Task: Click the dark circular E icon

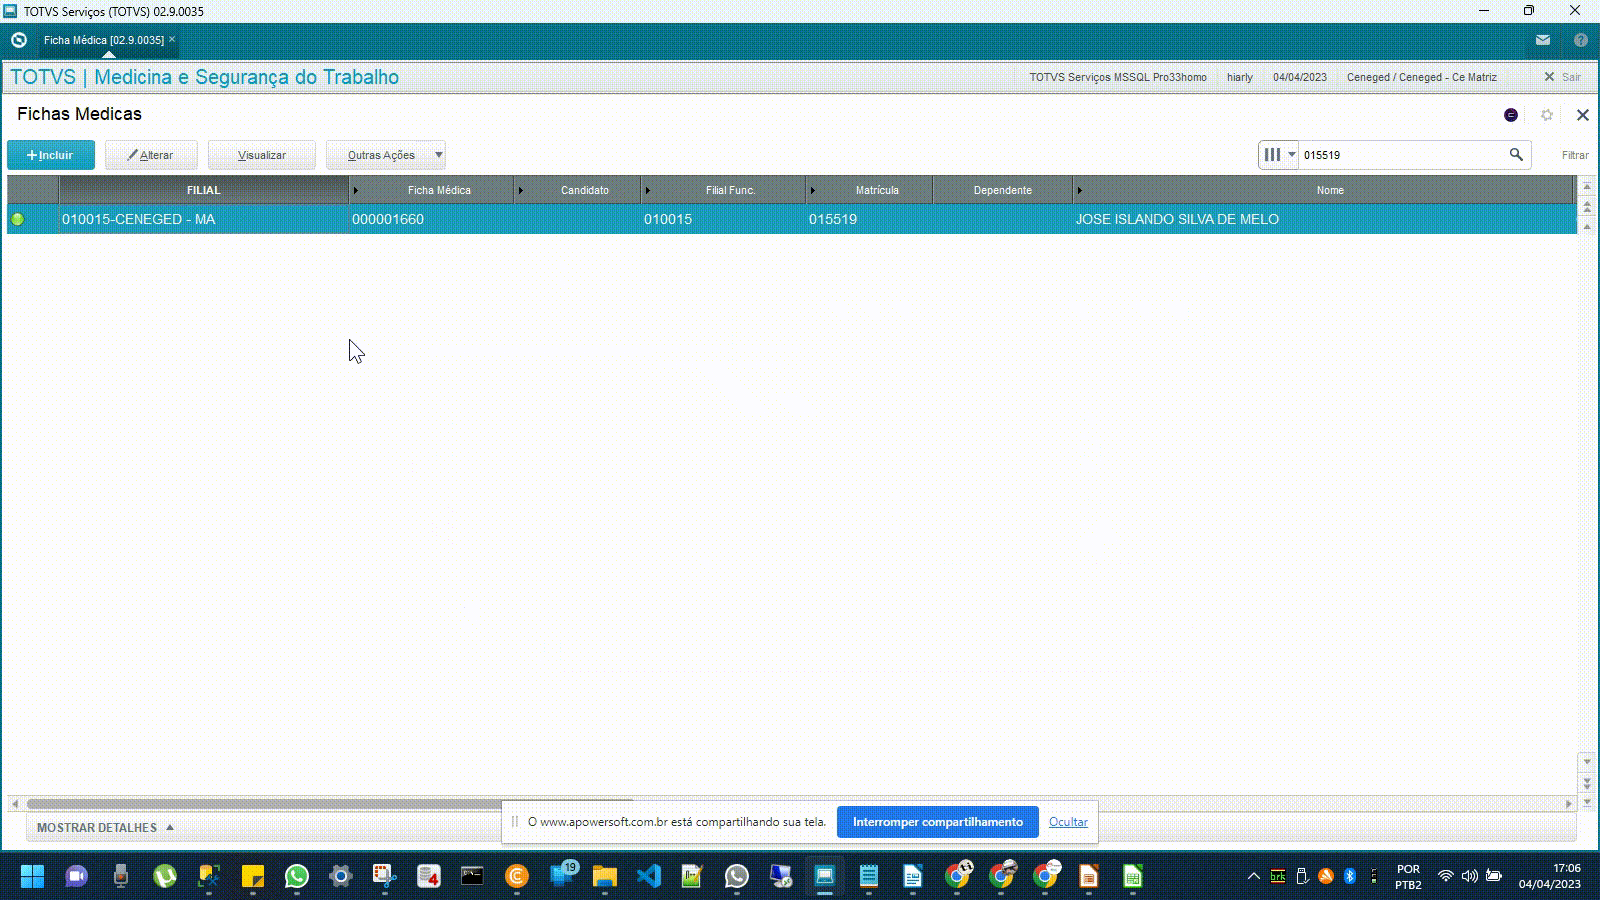Action: tap(1511, 115)
